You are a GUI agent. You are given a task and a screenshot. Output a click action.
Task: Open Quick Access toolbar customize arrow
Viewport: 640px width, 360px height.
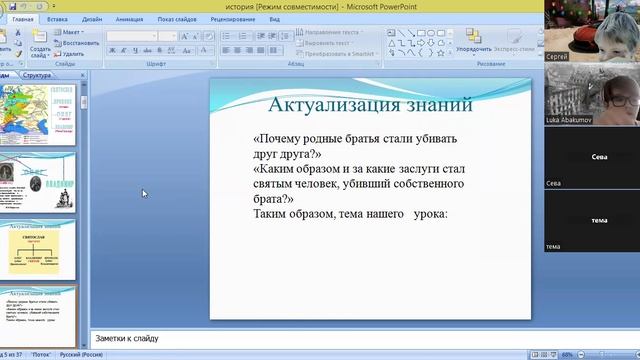pos(53,7)
